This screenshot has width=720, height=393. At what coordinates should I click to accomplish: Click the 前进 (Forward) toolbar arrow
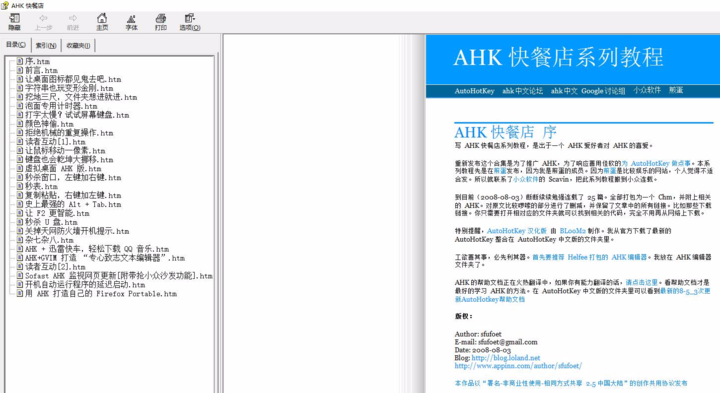[73, 22]
